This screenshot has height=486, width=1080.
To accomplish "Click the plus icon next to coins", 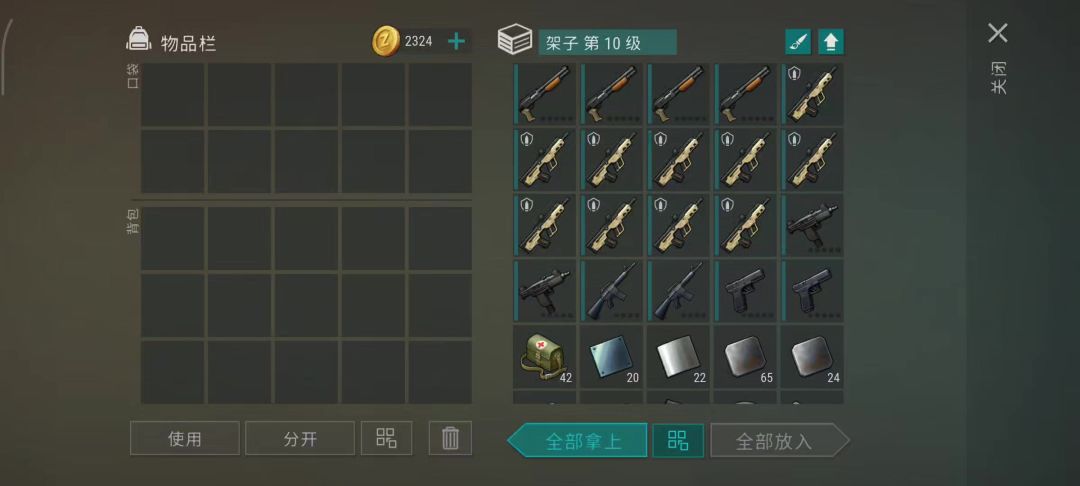I will [x=456, y=41].
